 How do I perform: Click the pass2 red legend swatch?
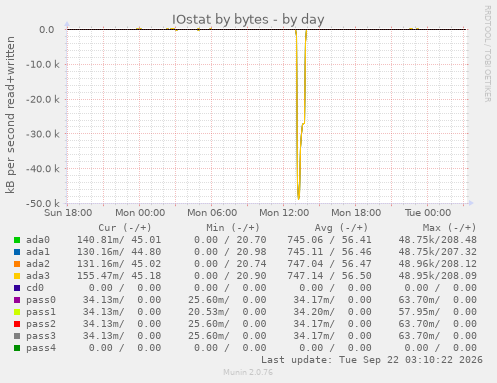point(17,324)
